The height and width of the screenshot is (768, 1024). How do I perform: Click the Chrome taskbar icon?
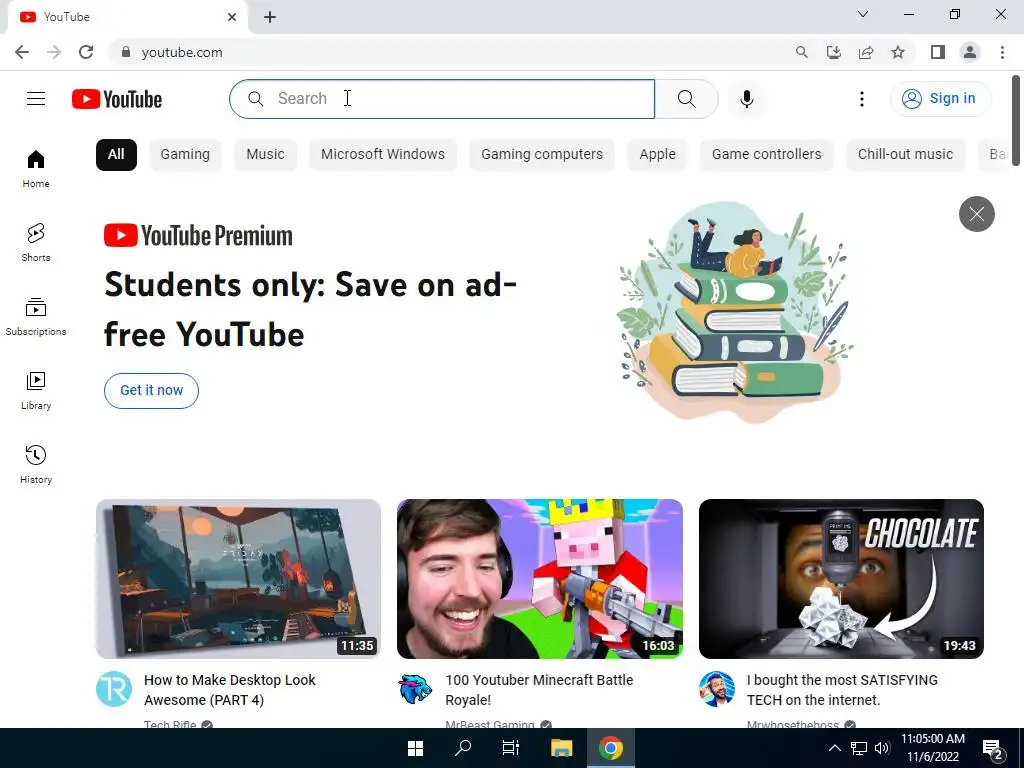point(611,748)
